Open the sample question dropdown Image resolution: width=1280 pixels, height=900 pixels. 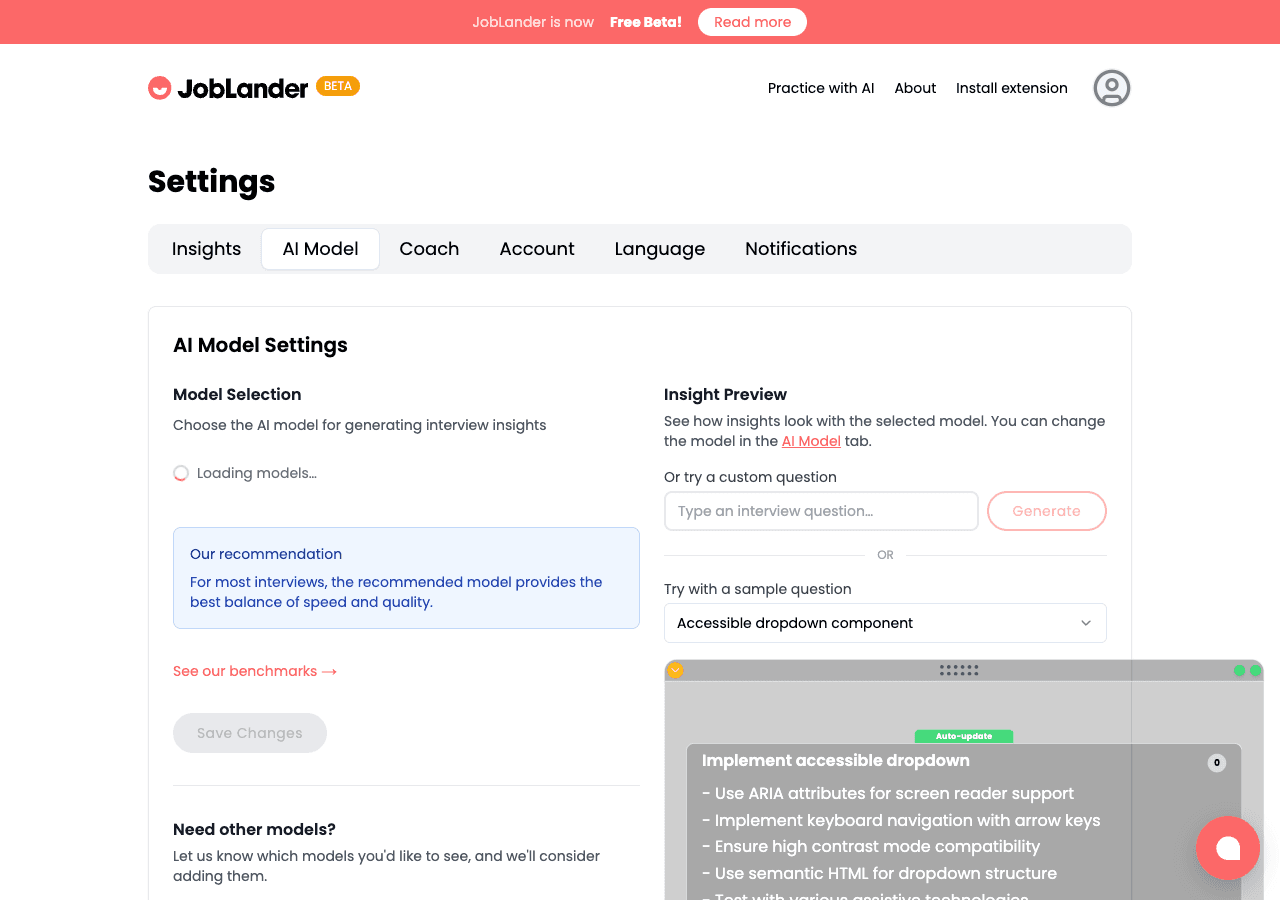[885, 623]
